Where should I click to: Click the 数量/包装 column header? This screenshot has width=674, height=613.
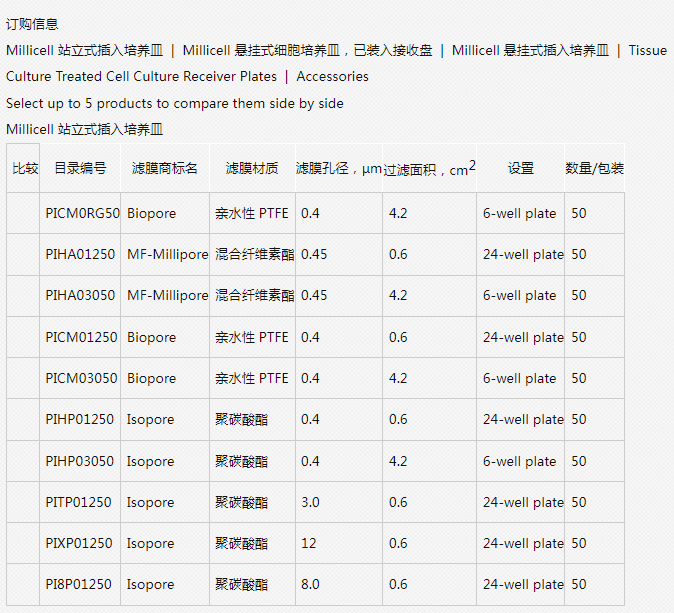pos(594,168)
